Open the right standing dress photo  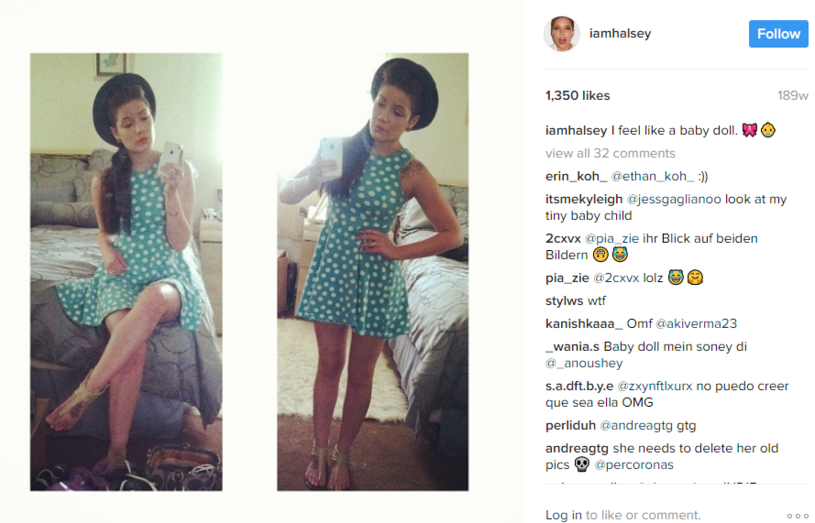(373, 272)
